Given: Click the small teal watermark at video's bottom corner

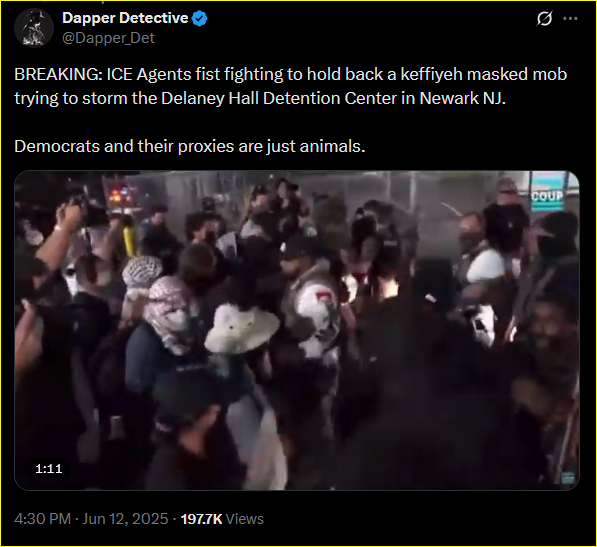Looking at the screenshot, I should (568, 477).
